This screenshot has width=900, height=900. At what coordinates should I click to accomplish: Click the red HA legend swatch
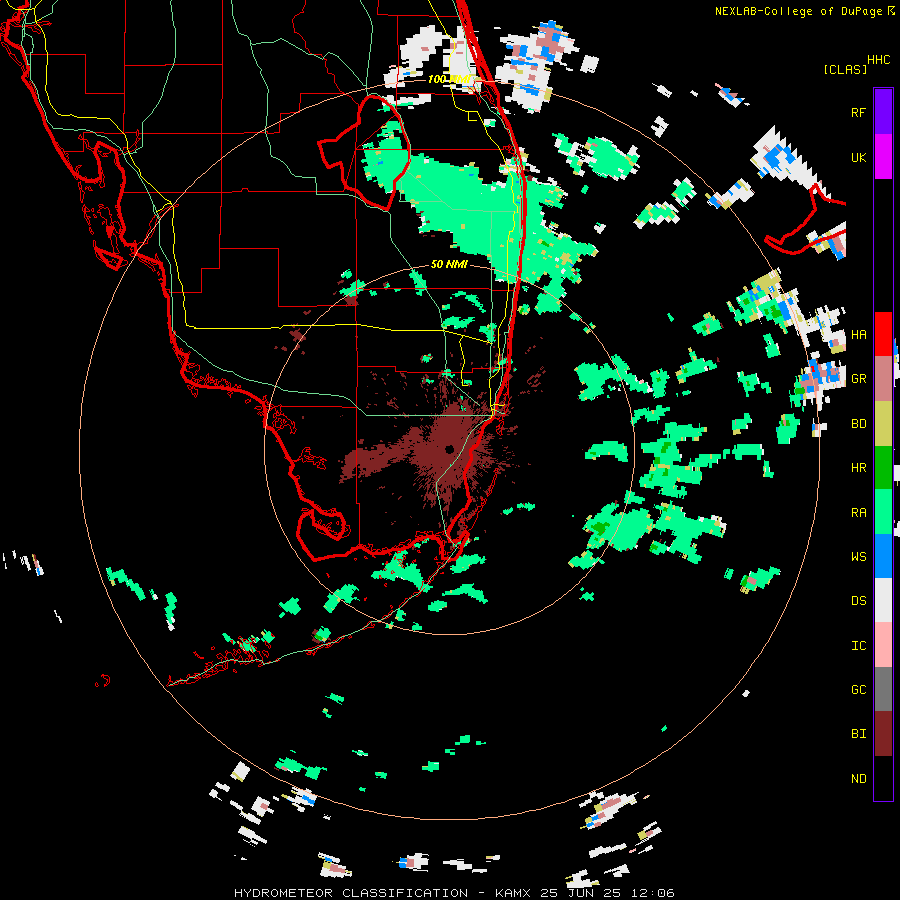pos(883,334)
